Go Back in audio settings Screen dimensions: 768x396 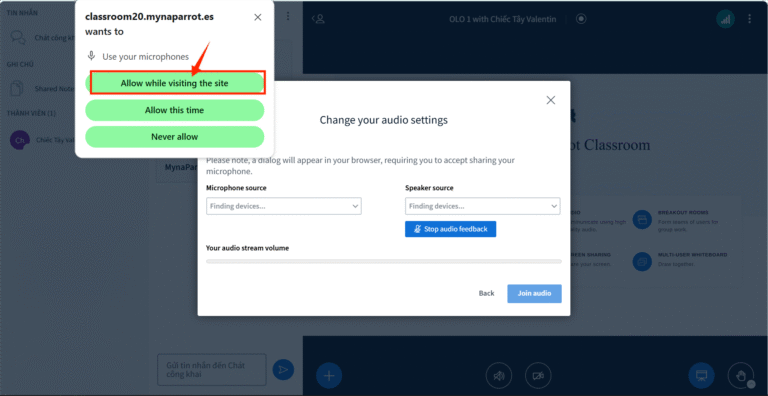(486, 294)
